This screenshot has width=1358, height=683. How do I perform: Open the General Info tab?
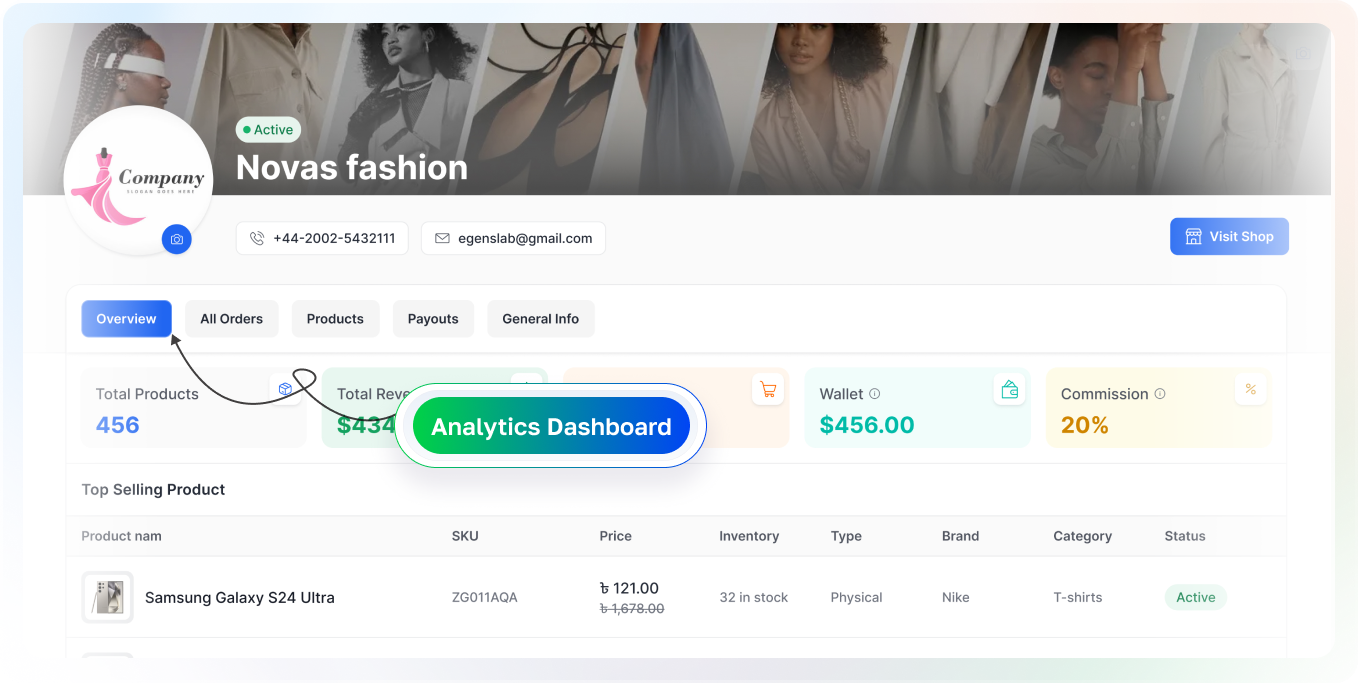point(540,319)
